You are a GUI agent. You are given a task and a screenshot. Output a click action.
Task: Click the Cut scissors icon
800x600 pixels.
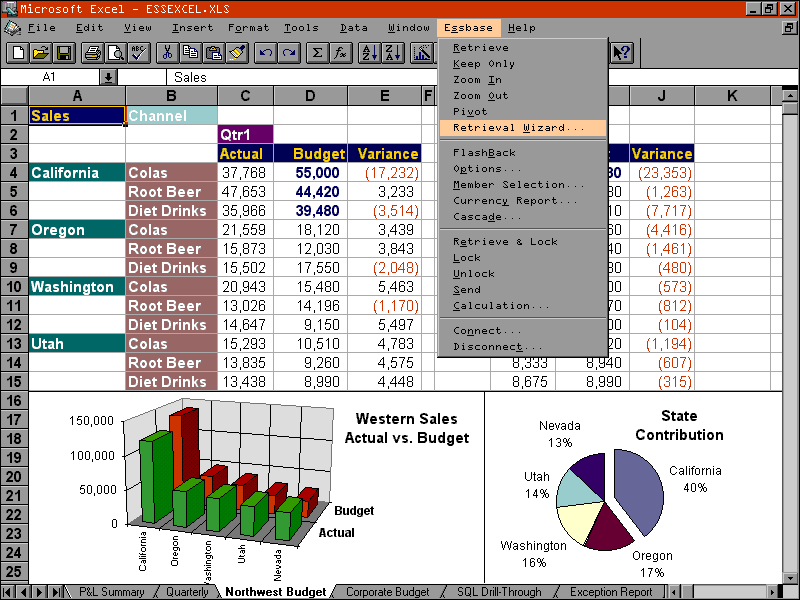coord(167,53)
